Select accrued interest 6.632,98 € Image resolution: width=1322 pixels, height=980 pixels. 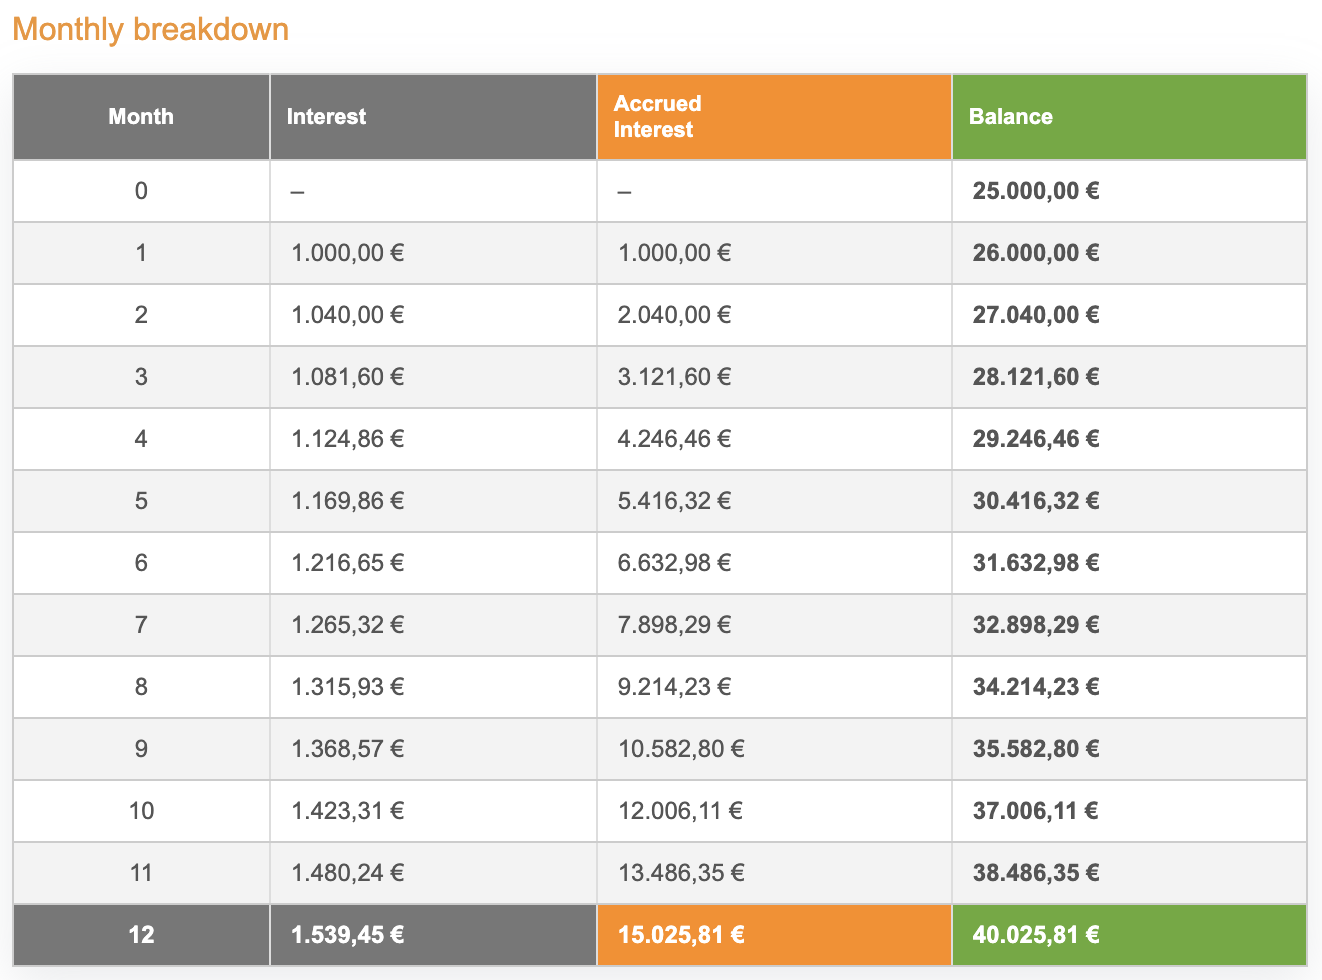[674, 563]
